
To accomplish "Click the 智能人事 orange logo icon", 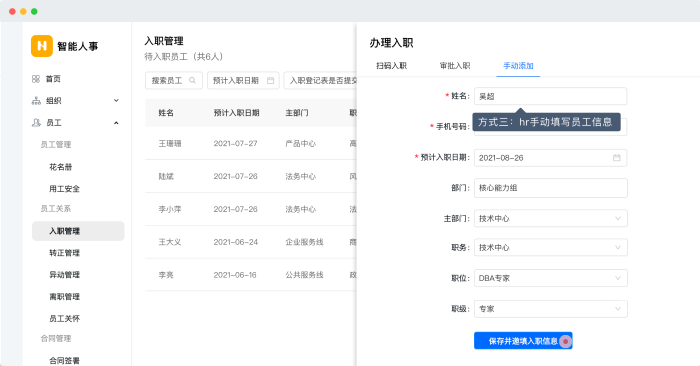I will 42,46.
